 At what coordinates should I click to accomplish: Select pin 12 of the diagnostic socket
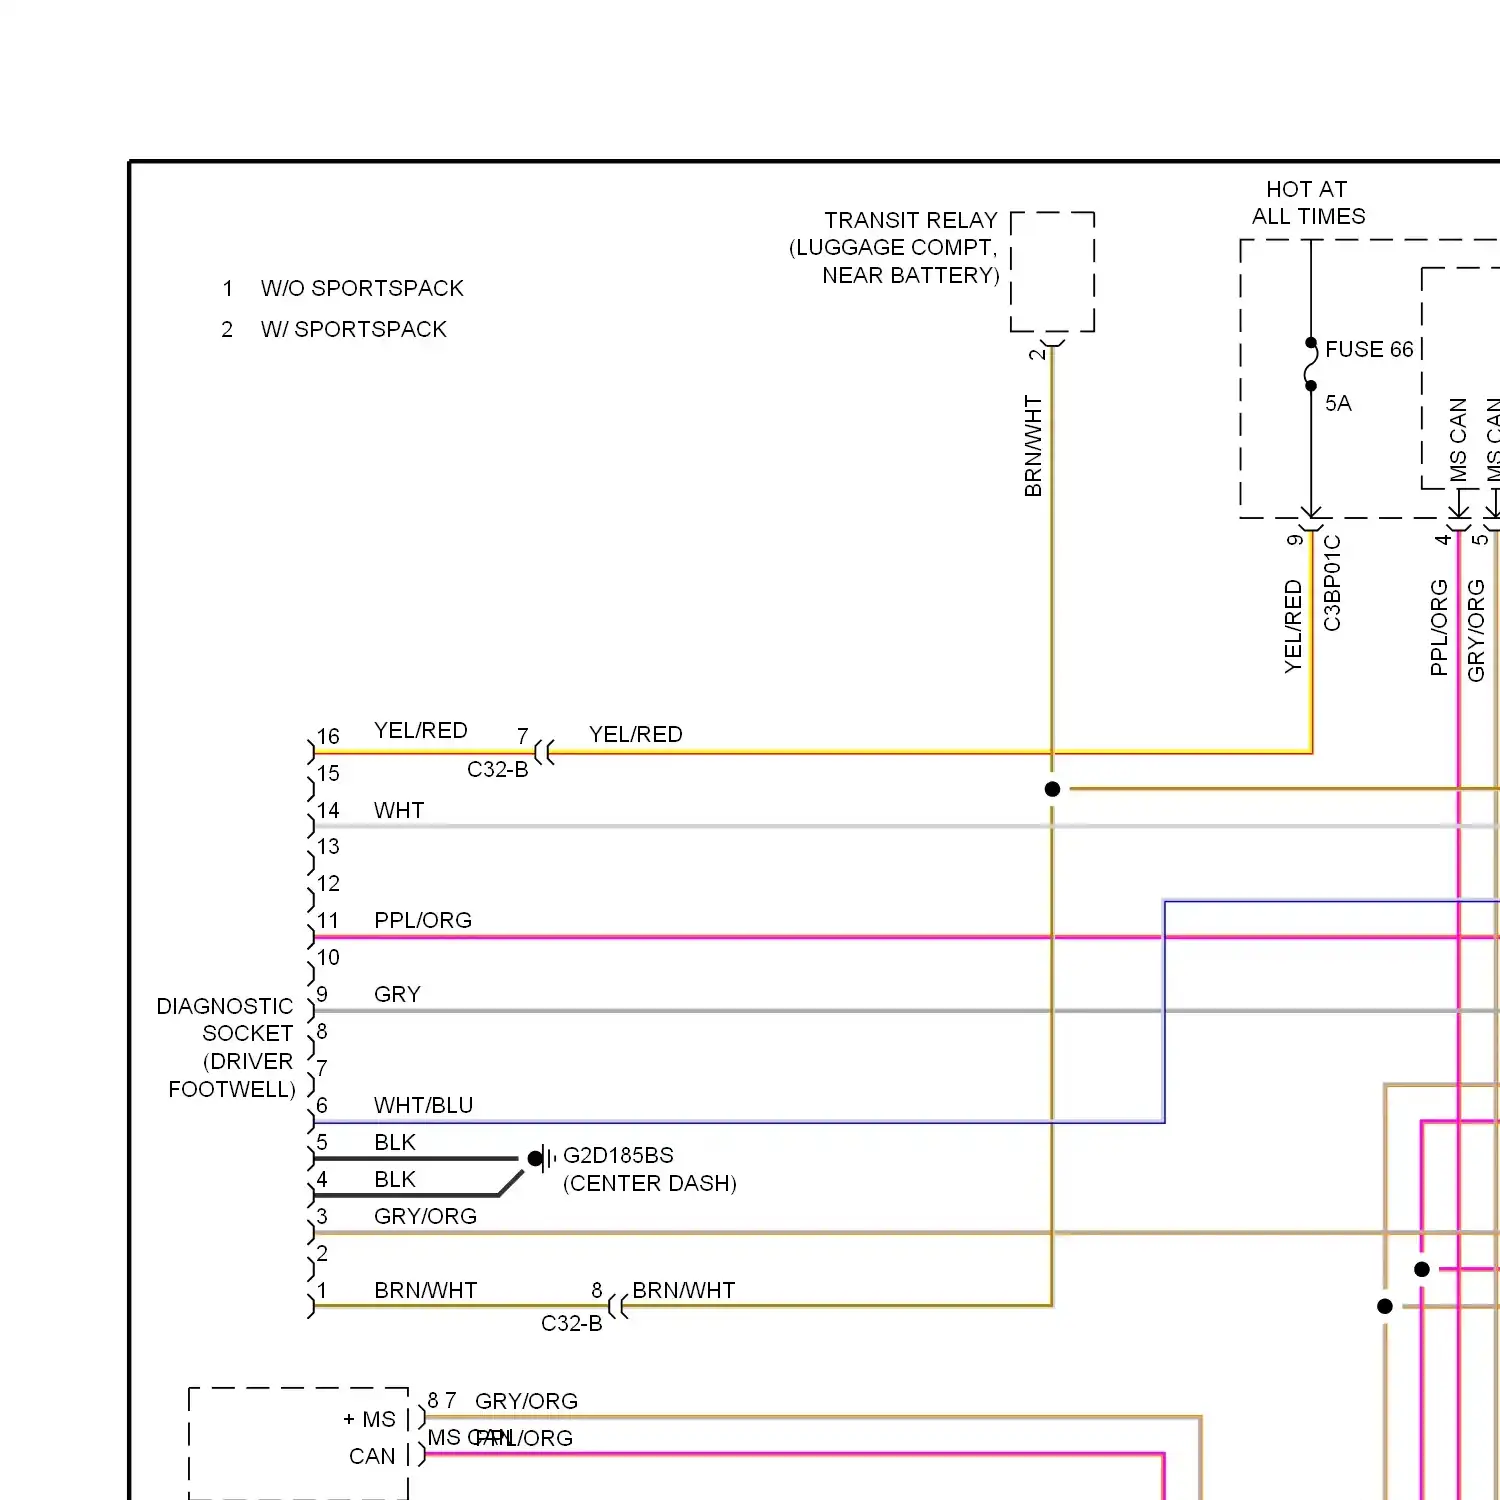click(328, 883)
